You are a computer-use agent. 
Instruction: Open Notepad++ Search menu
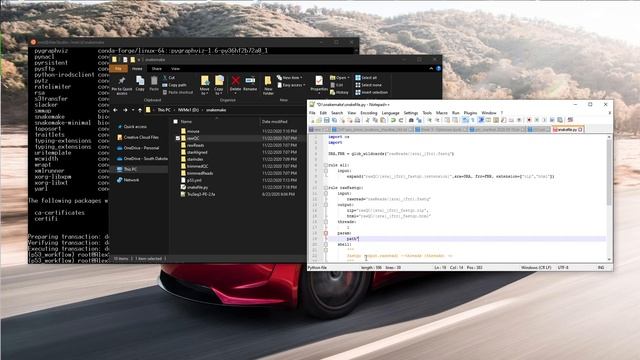(337, 113)
